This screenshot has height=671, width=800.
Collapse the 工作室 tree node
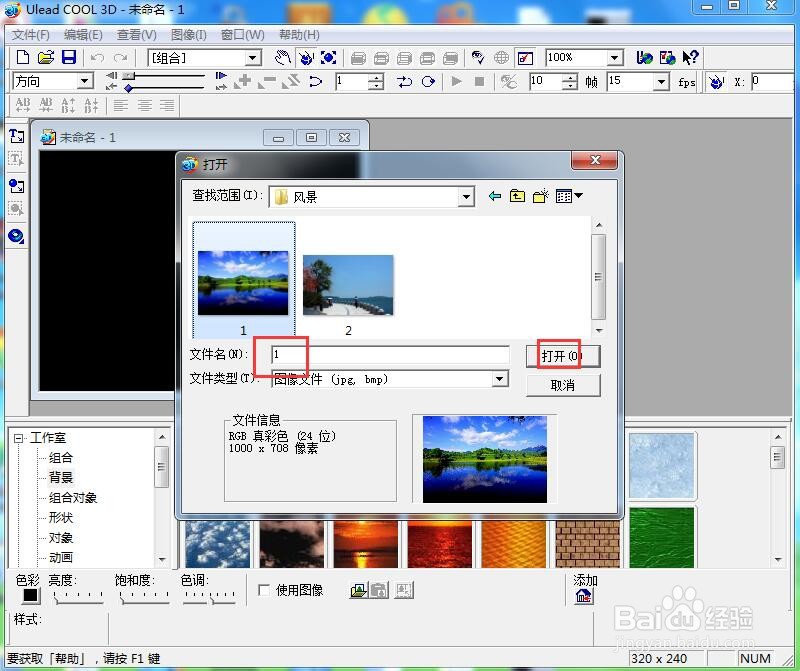(x=19, y=438)
